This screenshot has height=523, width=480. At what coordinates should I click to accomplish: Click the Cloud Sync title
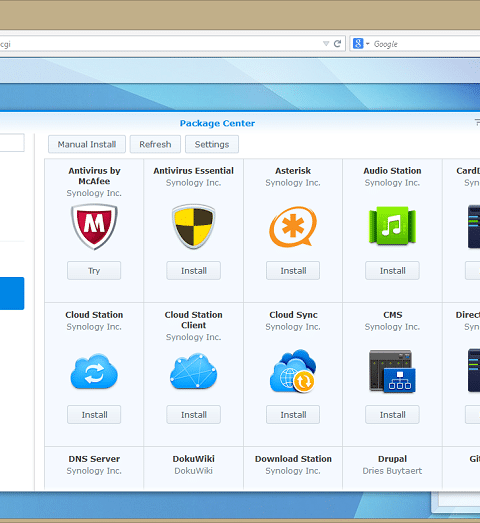tap(293, 315)
